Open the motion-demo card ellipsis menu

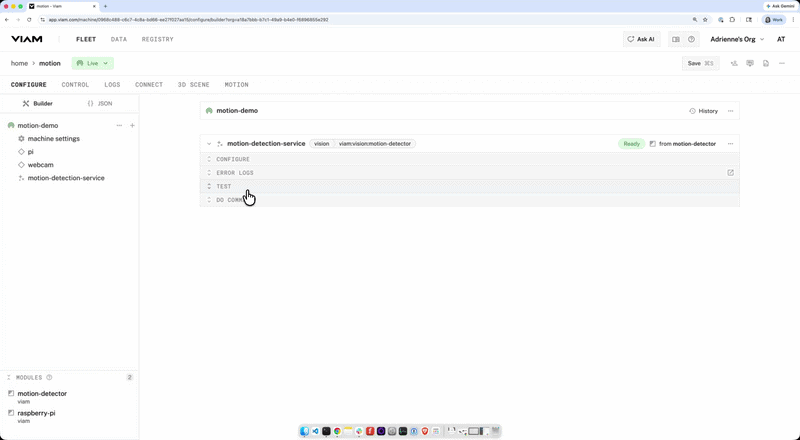(x=731, y=111)
